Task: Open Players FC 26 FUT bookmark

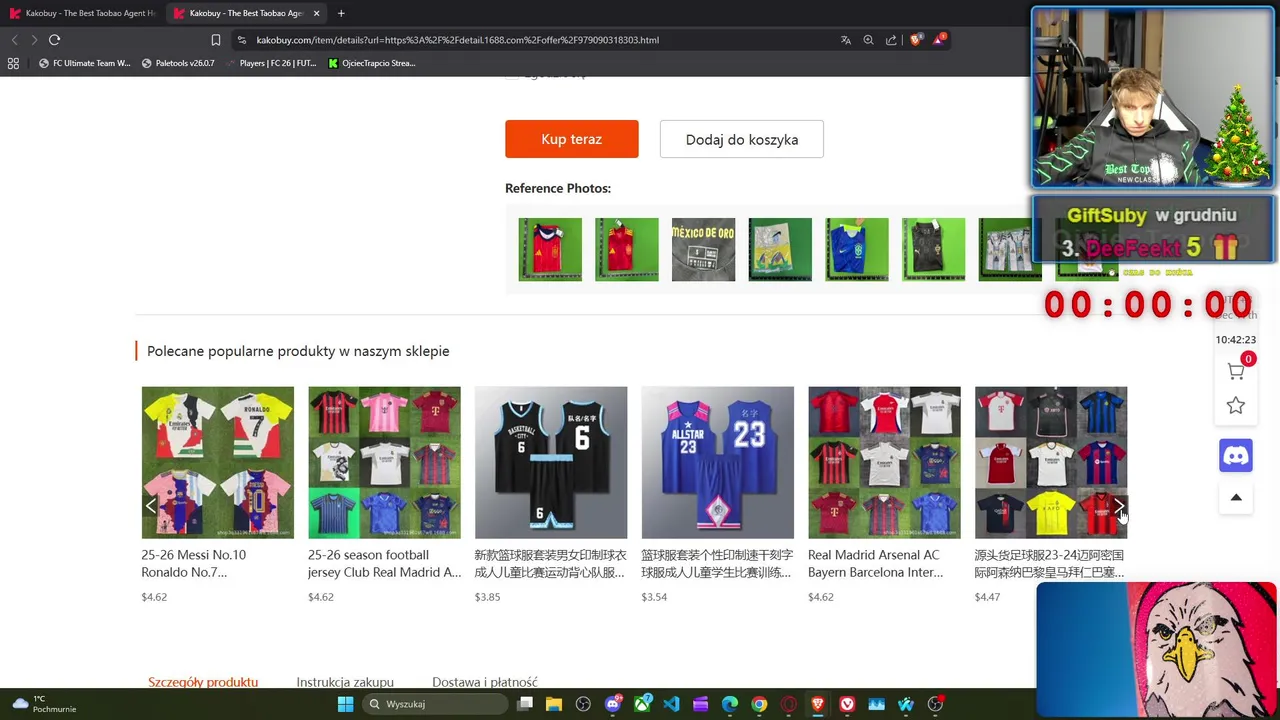Action: pos(270,63)
